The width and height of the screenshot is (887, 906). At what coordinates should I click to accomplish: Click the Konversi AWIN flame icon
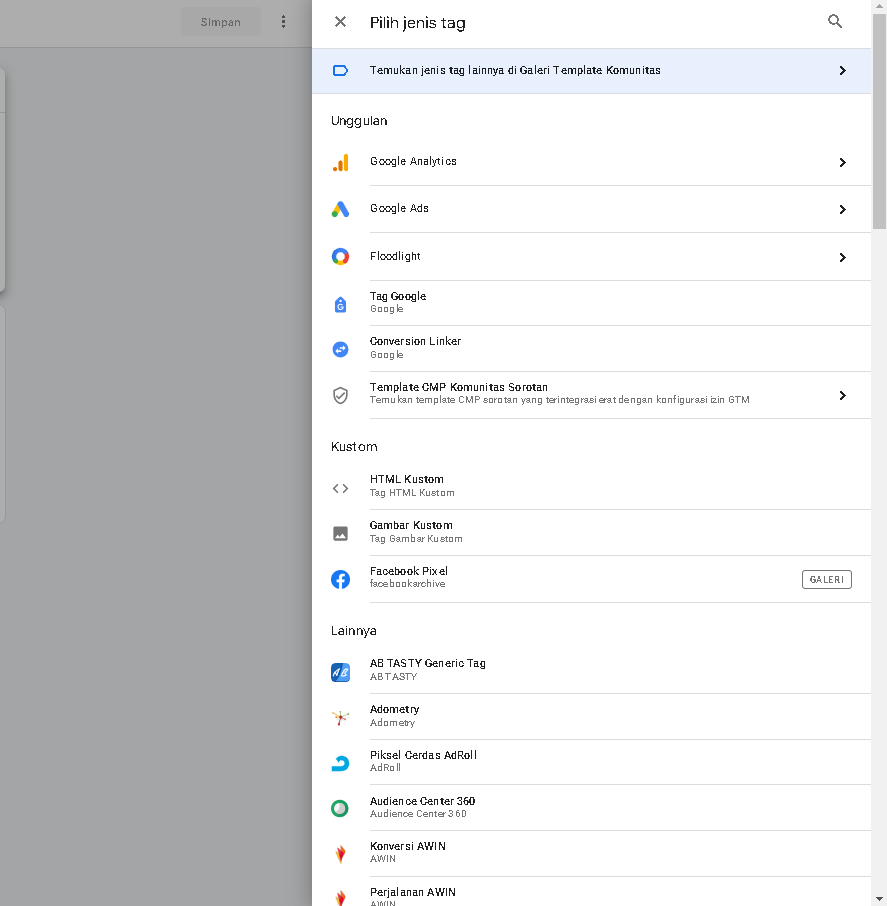(x=340, y=854)
